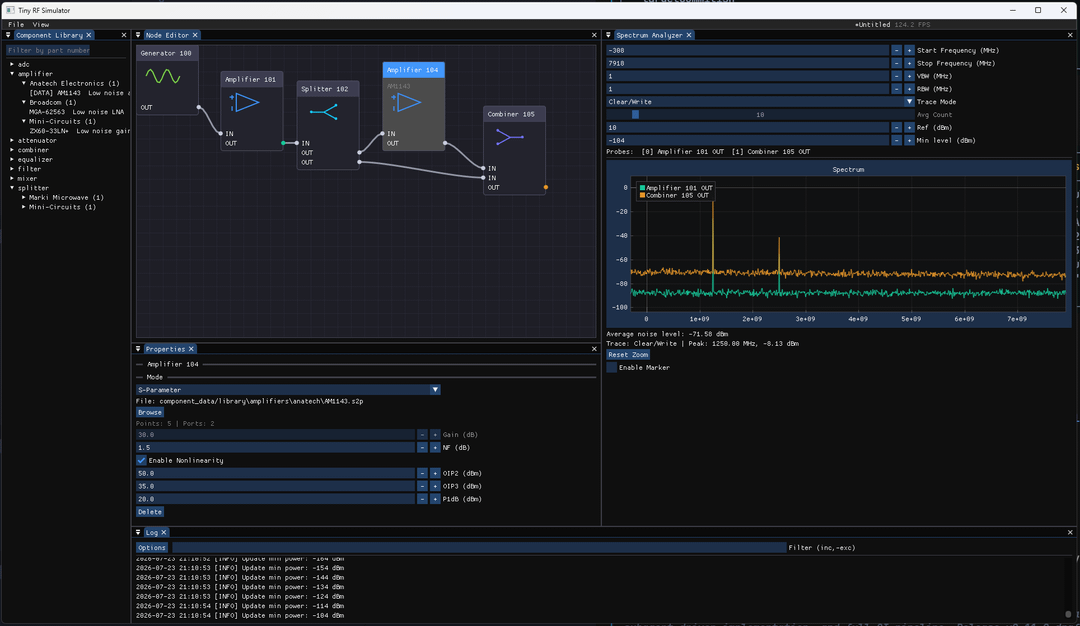Screen dimensions: 1080x626
Task: Open the Component Library panel menu triangle
Action: [x=8, y=35]
